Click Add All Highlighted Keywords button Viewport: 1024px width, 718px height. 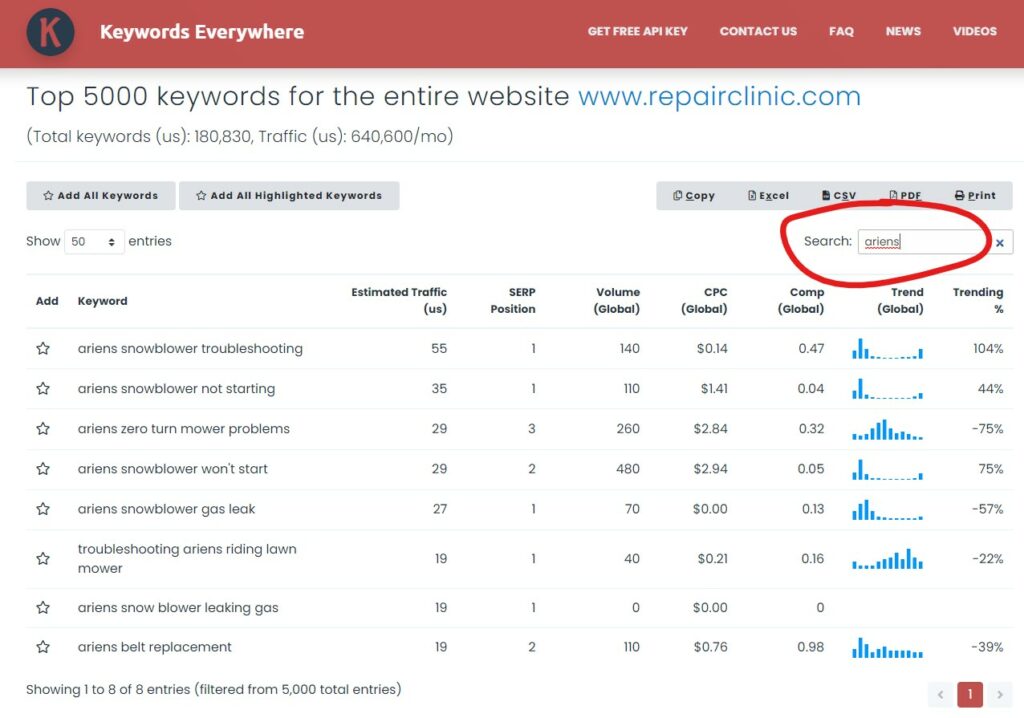coord(289,195)
